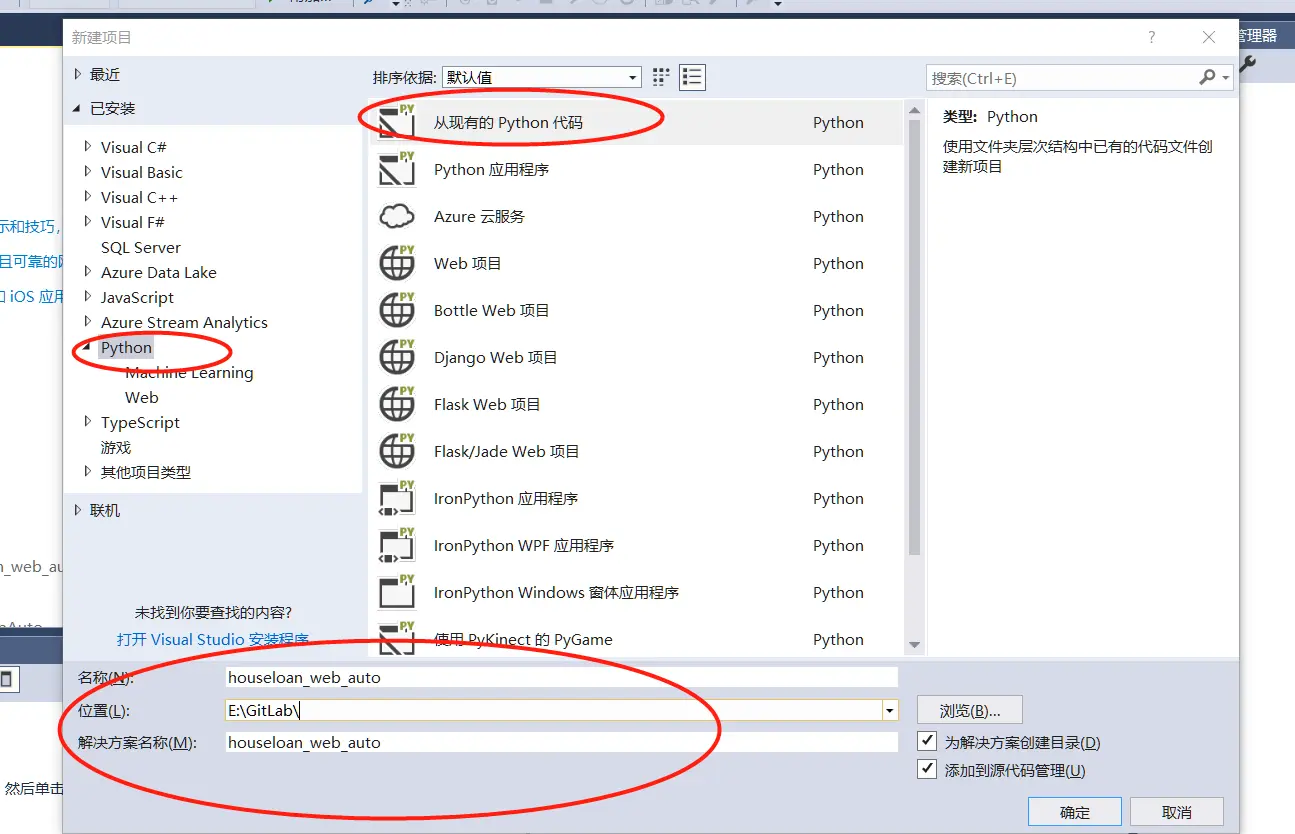Select Machine Learning under Python

(x=189, y=372)
